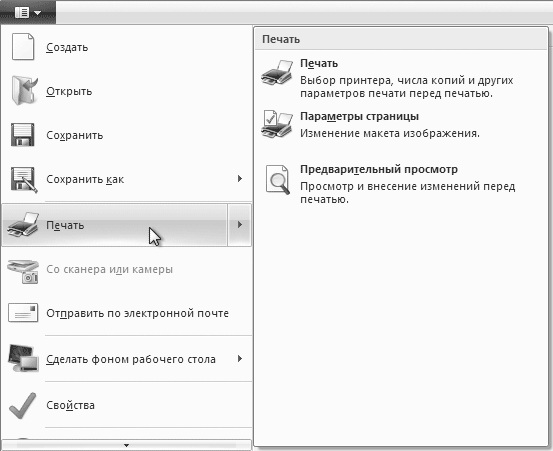Open Параметры страницы in submenu

(x=401, y=124)
